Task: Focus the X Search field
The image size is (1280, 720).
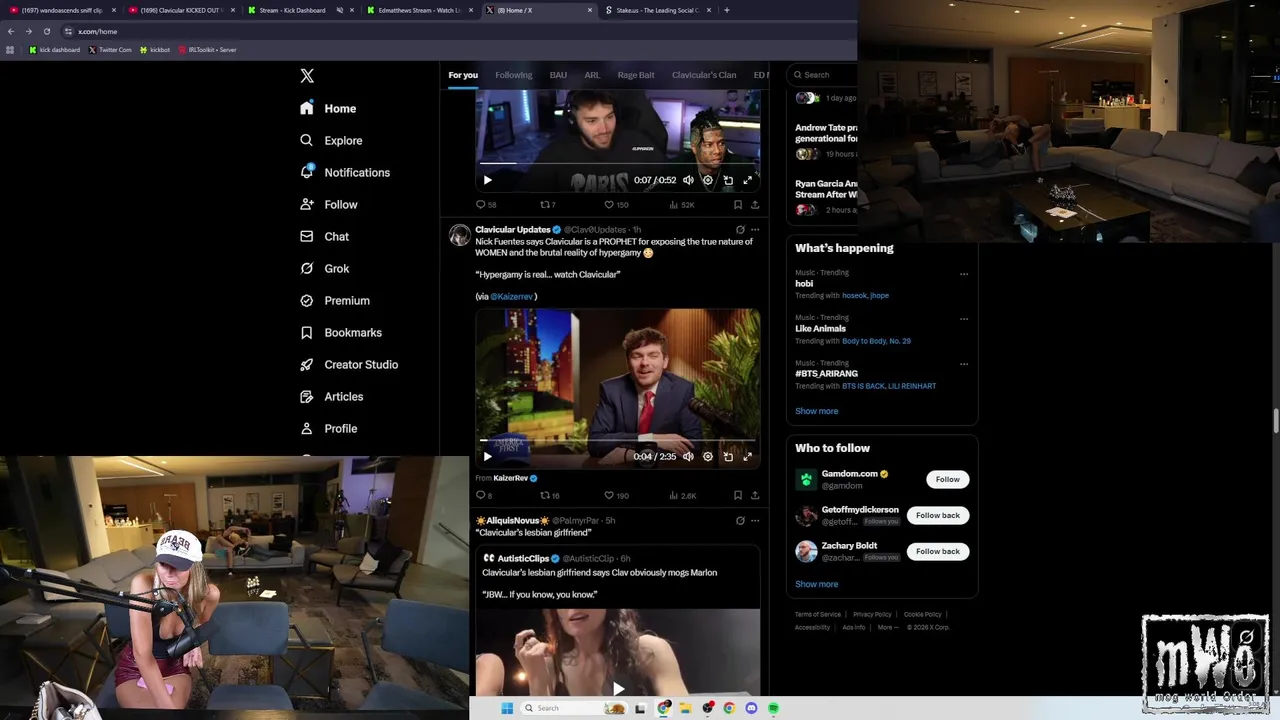Action: [x=822, y=75]
